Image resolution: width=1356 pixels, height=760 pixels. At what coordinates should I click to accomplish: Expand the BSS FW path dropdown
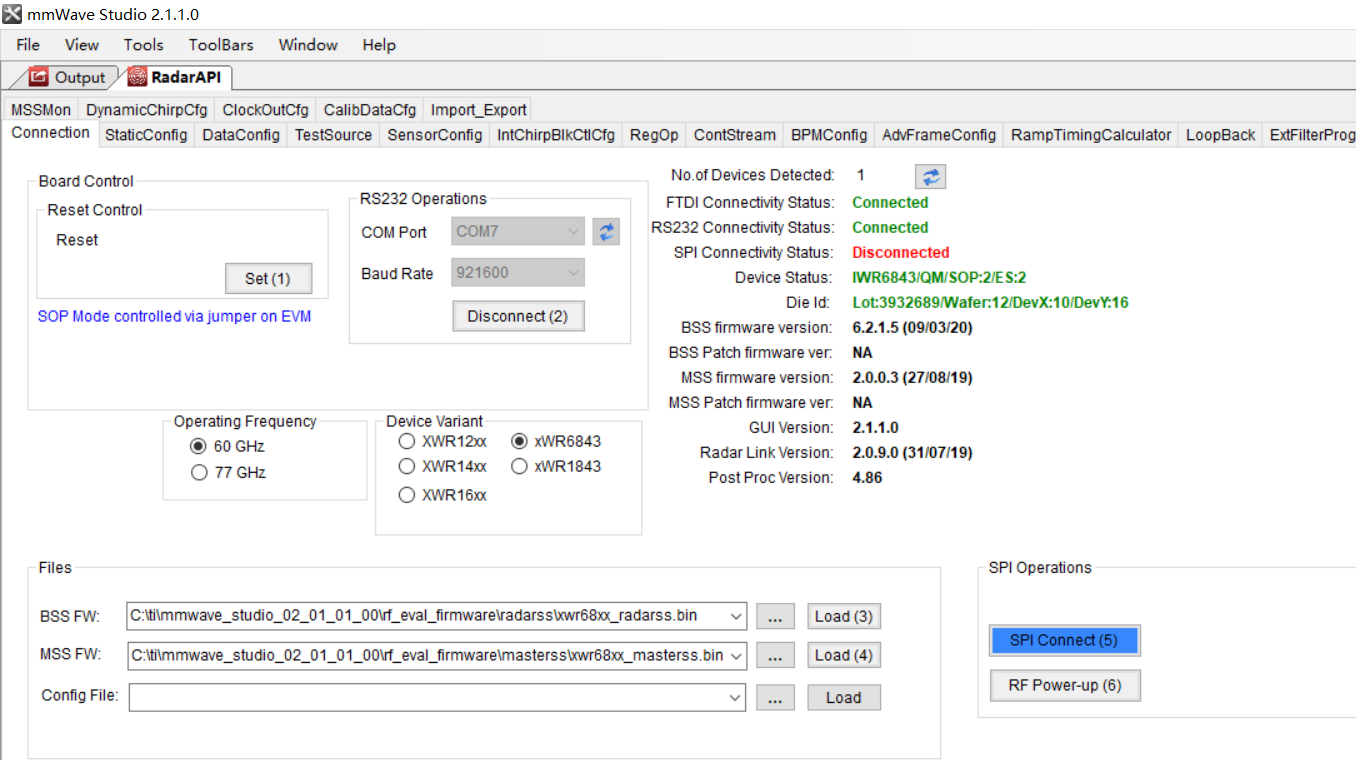click(x=736, y=616)
